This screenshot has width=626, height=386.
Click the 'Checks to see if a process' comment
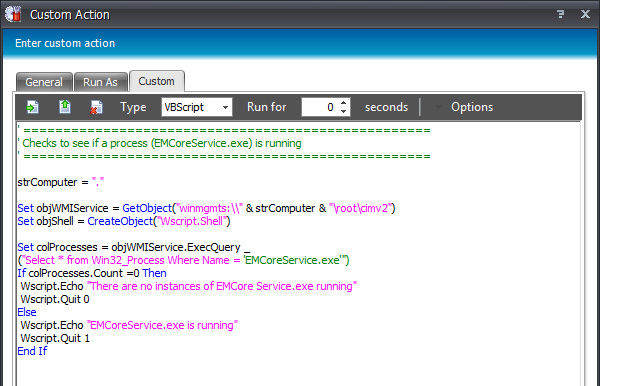[x=160, y=143]
